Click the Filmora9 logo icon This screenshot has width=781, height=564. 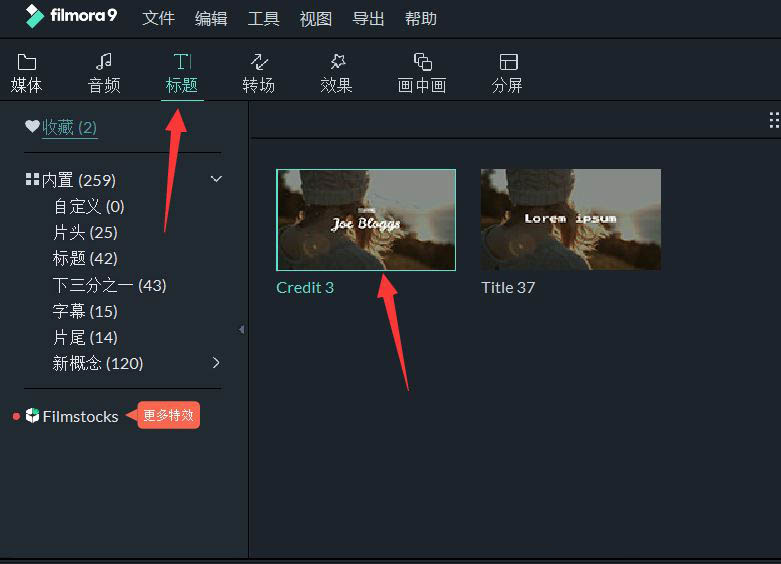[35, 16]
